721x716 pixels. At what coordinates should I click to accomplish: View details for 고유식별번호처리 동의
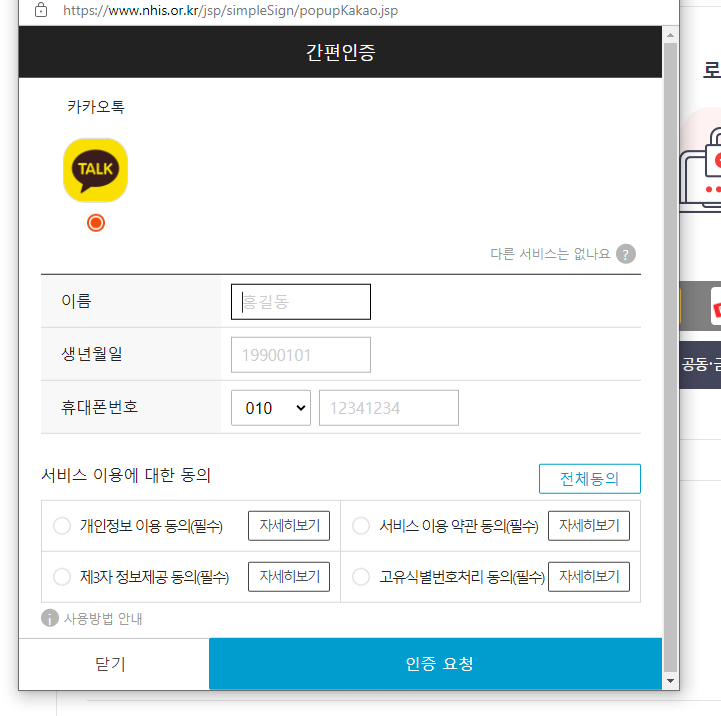[589, 577]
